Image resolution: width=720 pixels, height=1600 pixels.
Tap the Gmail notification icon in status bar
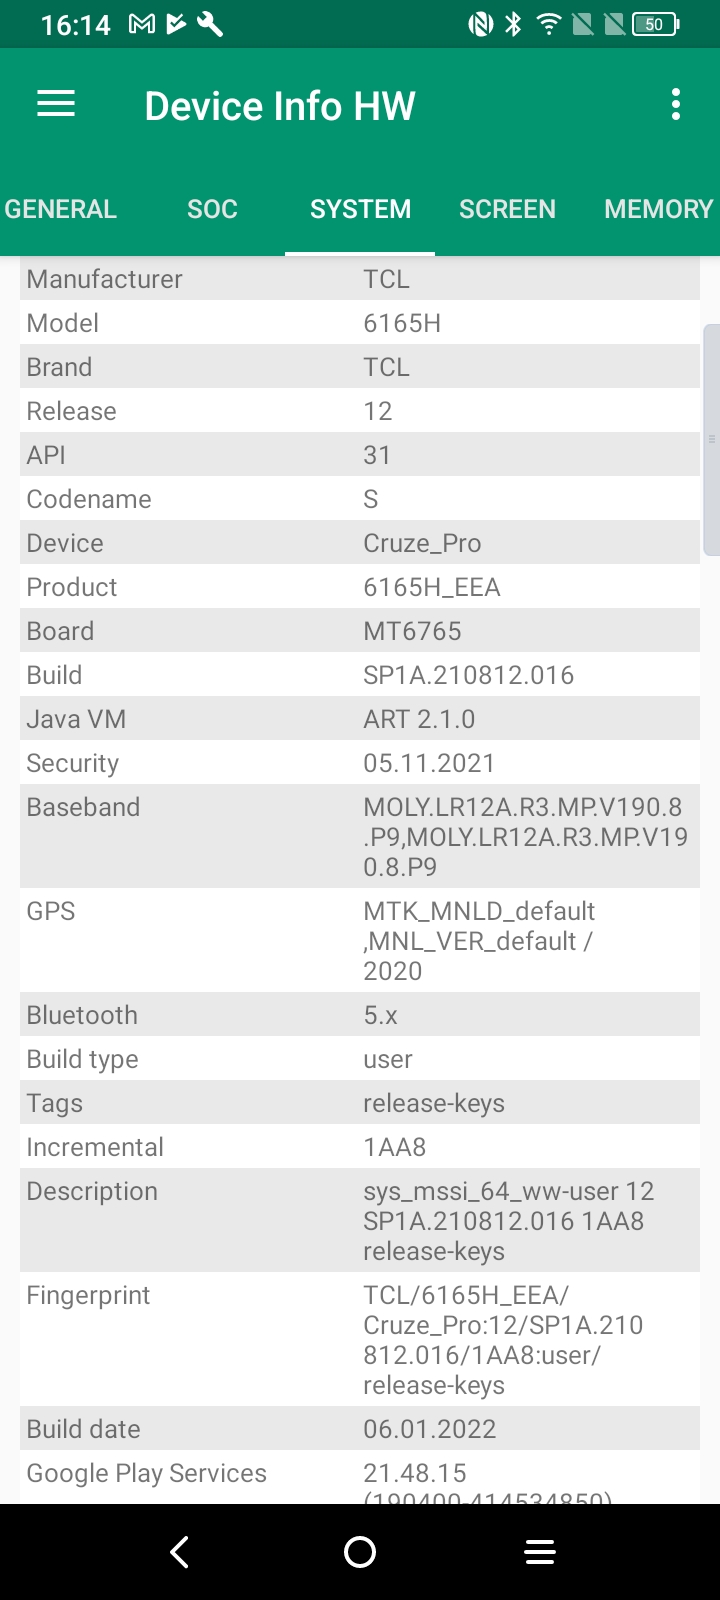(x=142, y=24)
